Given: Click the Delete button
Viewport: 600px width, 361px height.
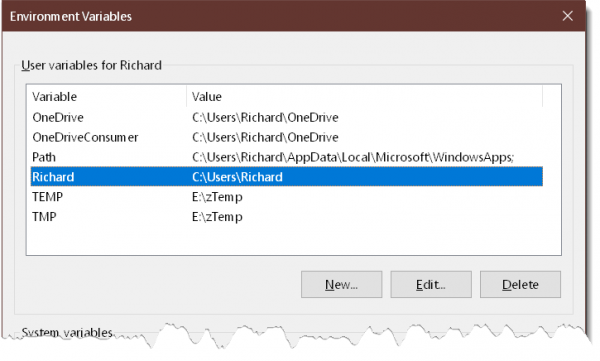Looking at the screenshot, I should point(520,284).
